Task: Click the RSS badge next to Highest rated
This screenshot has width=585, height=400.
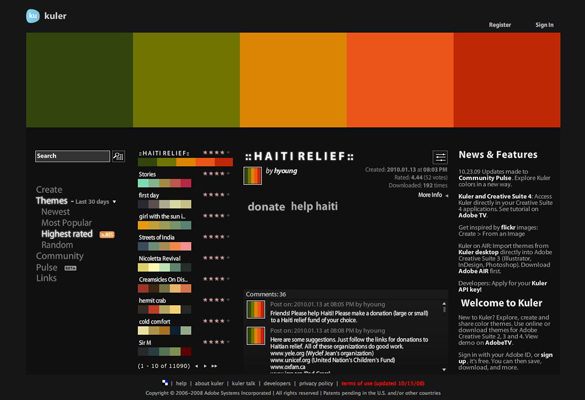Action: click(x=107, y=235)
